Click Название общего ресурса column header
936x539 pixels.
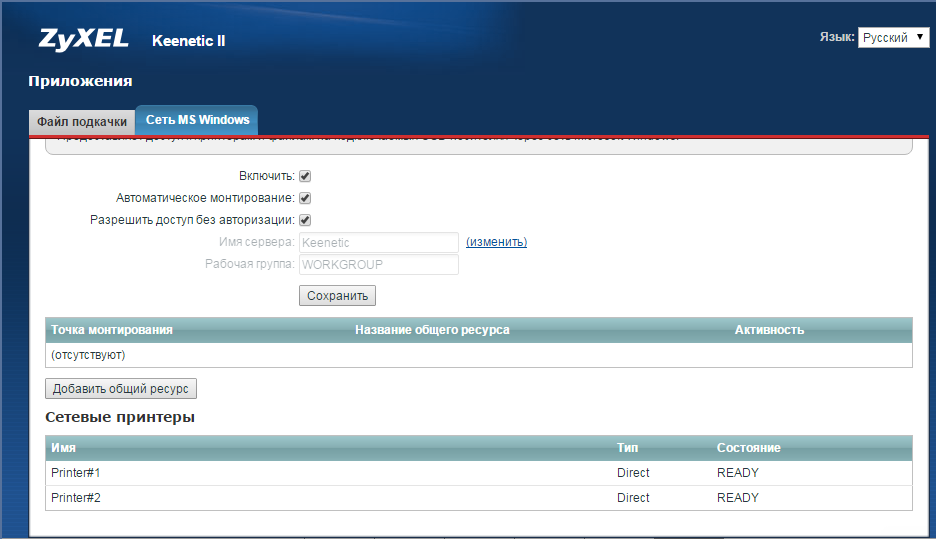click(x=432, y=330)
